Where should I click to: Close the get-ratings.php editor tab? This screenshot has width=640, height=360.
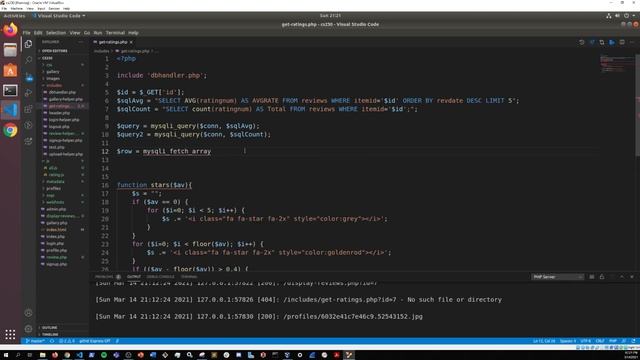click(x=131, y=42)
